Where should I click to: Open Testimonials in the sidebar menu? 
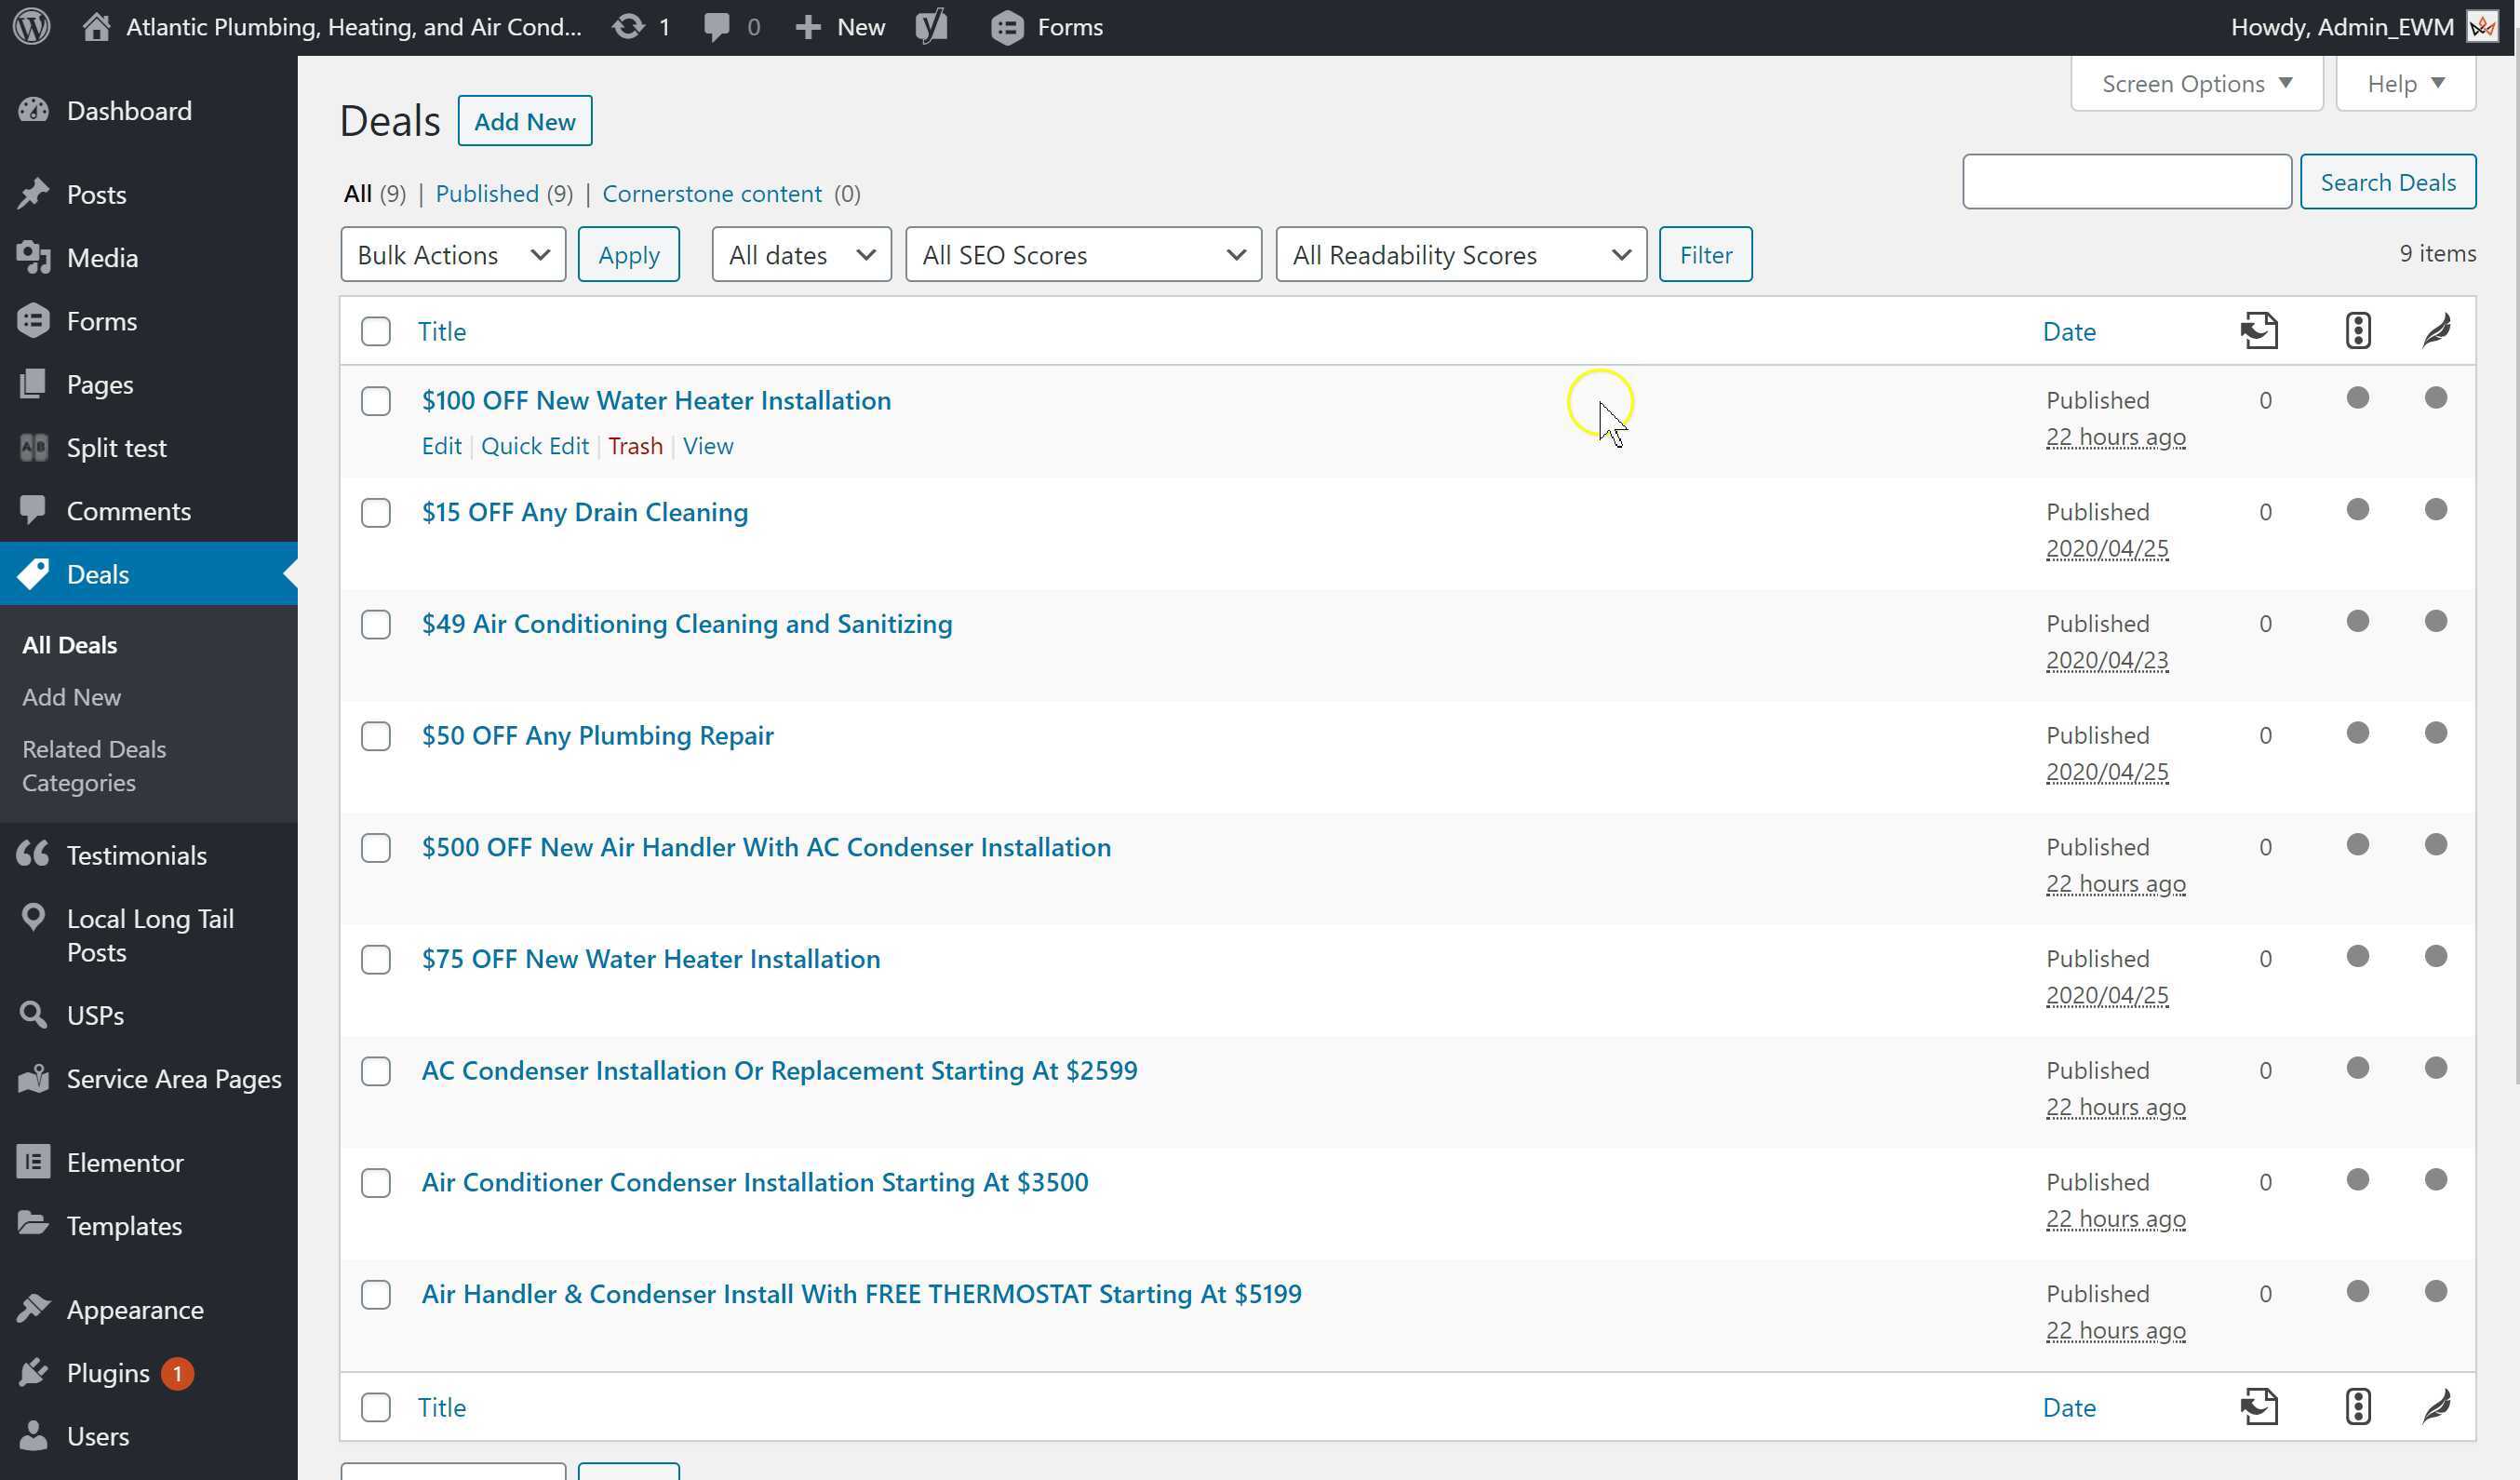136,855
